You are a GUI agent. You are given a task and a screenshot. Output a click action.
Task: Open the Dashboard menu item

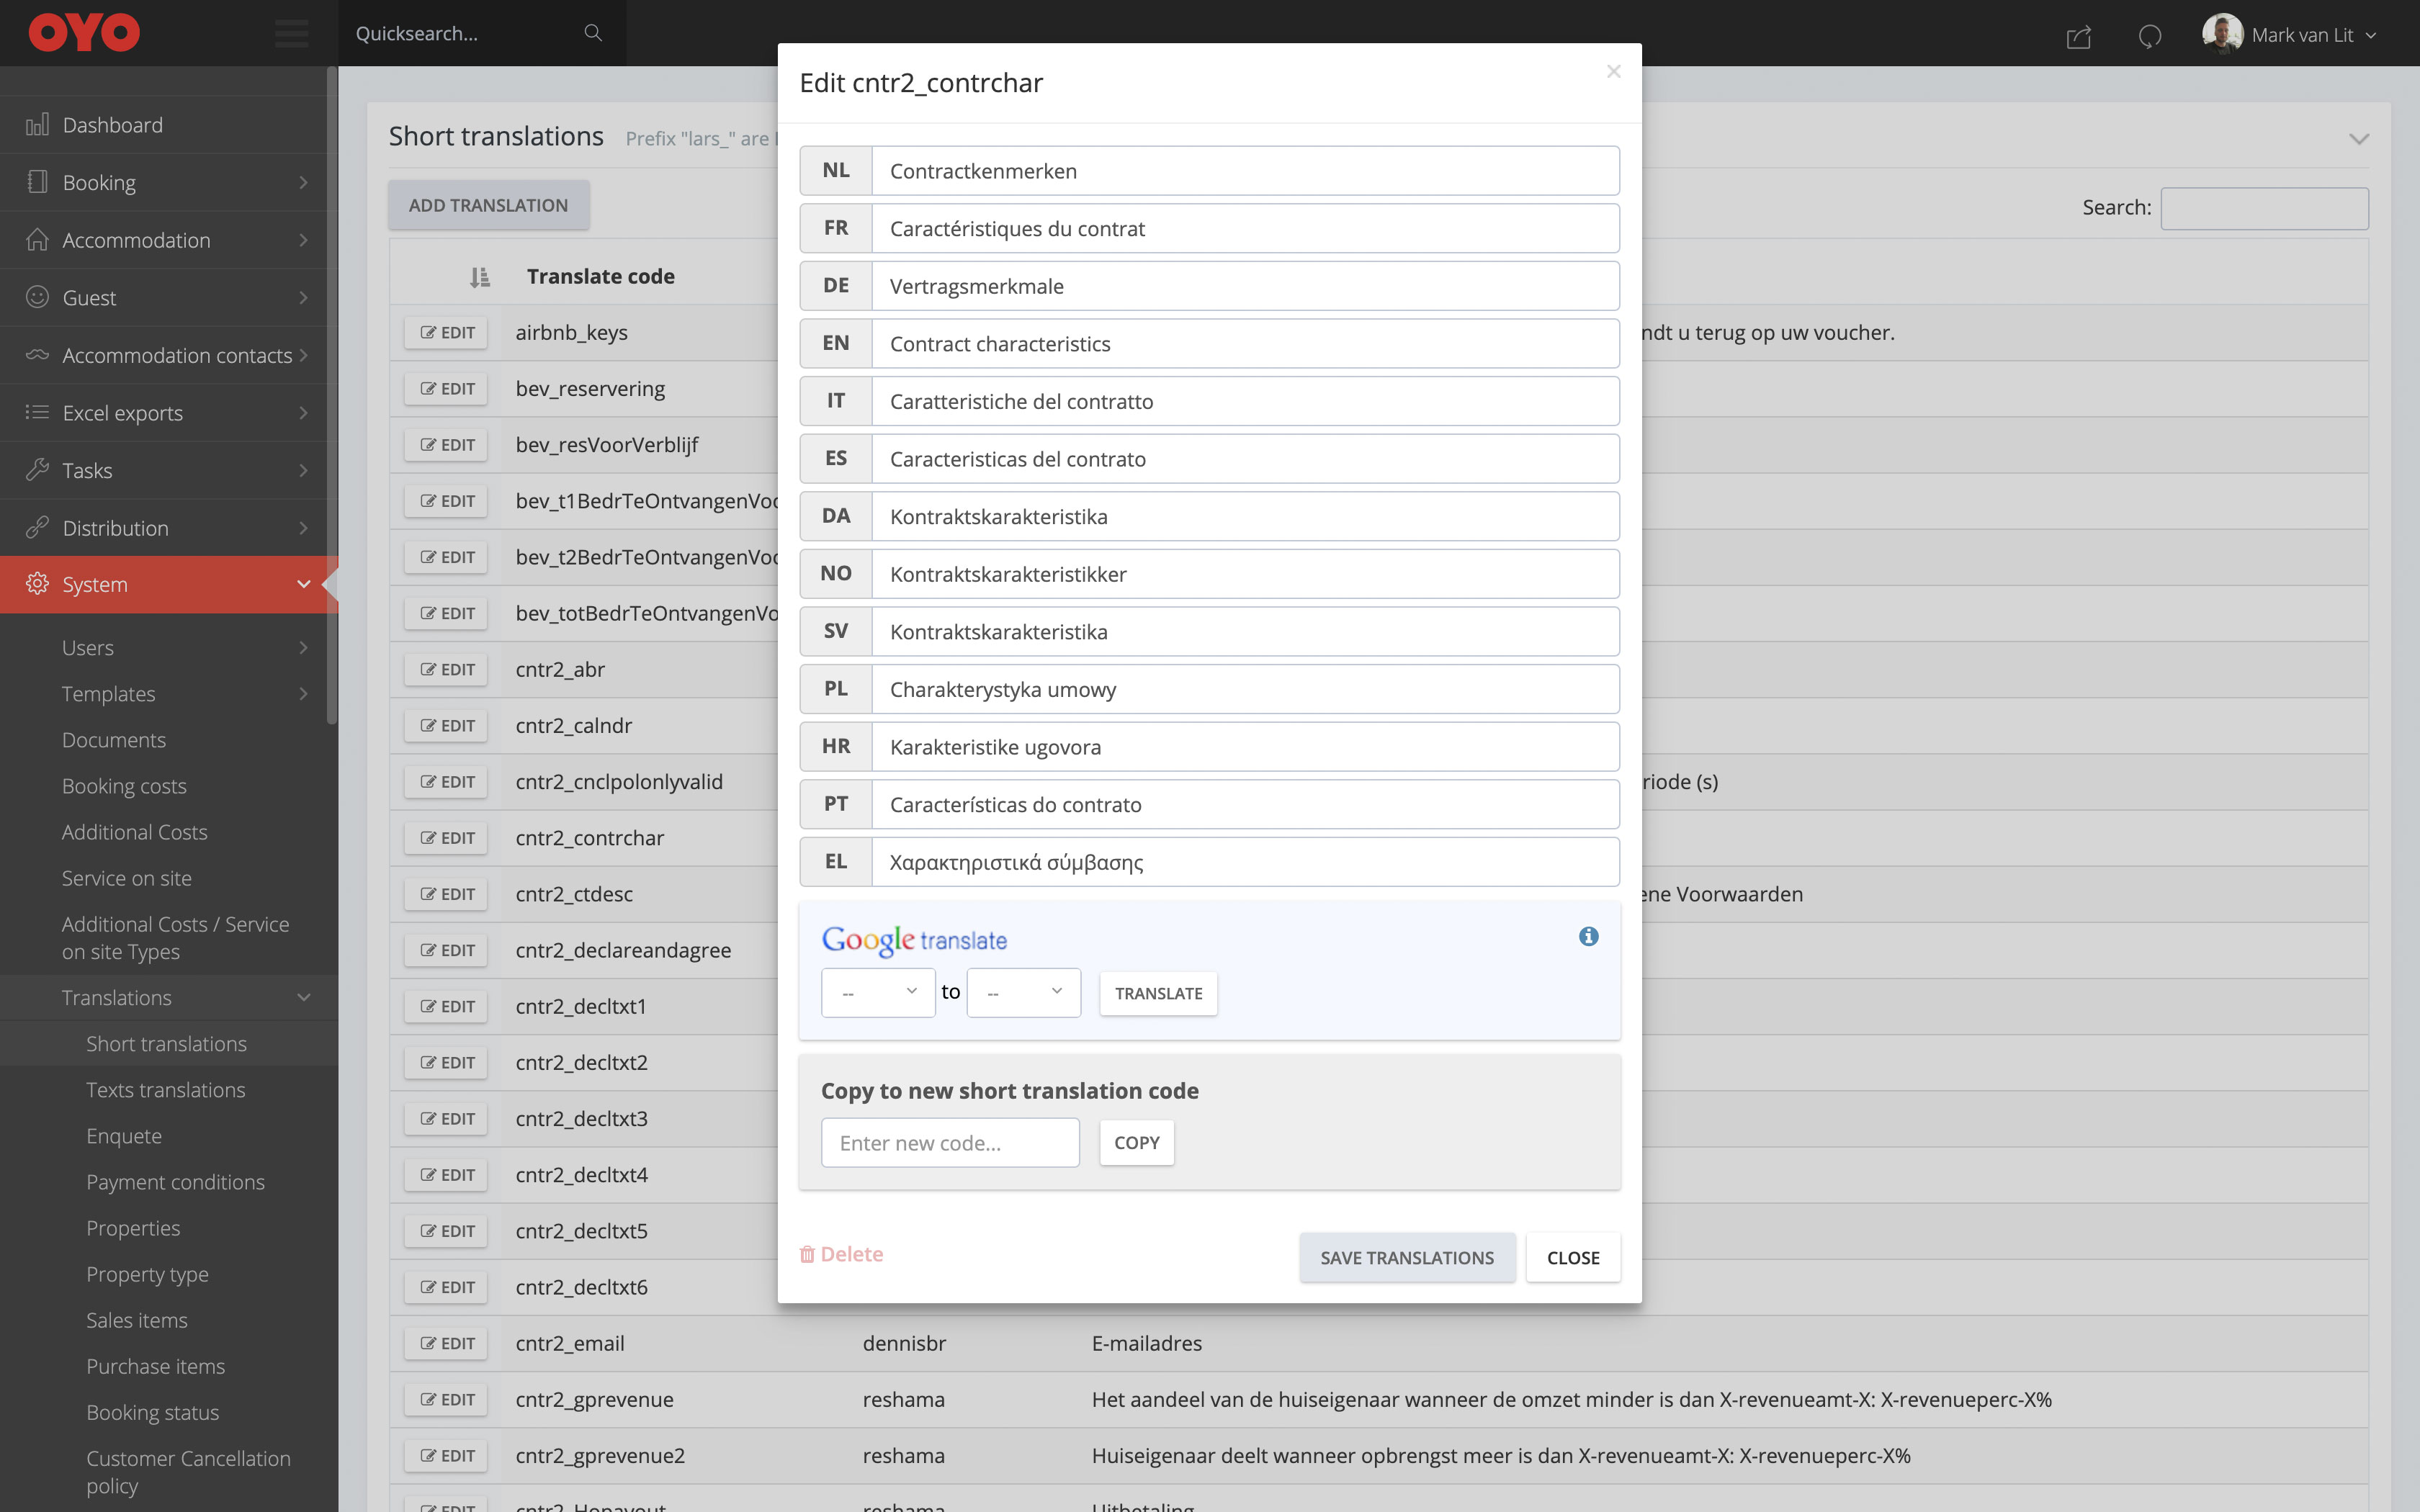click(112, 125)
